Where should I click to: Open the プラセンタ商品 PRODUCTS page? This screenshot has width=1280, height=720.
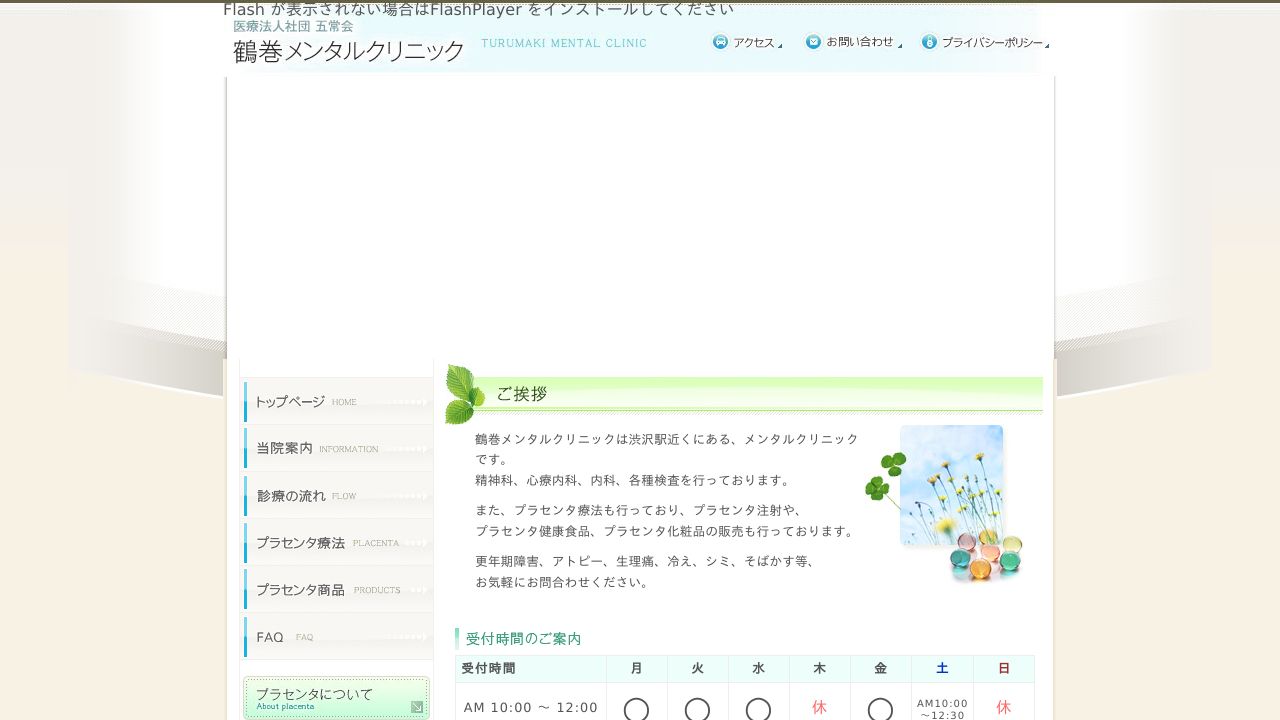tap(320, 589)
